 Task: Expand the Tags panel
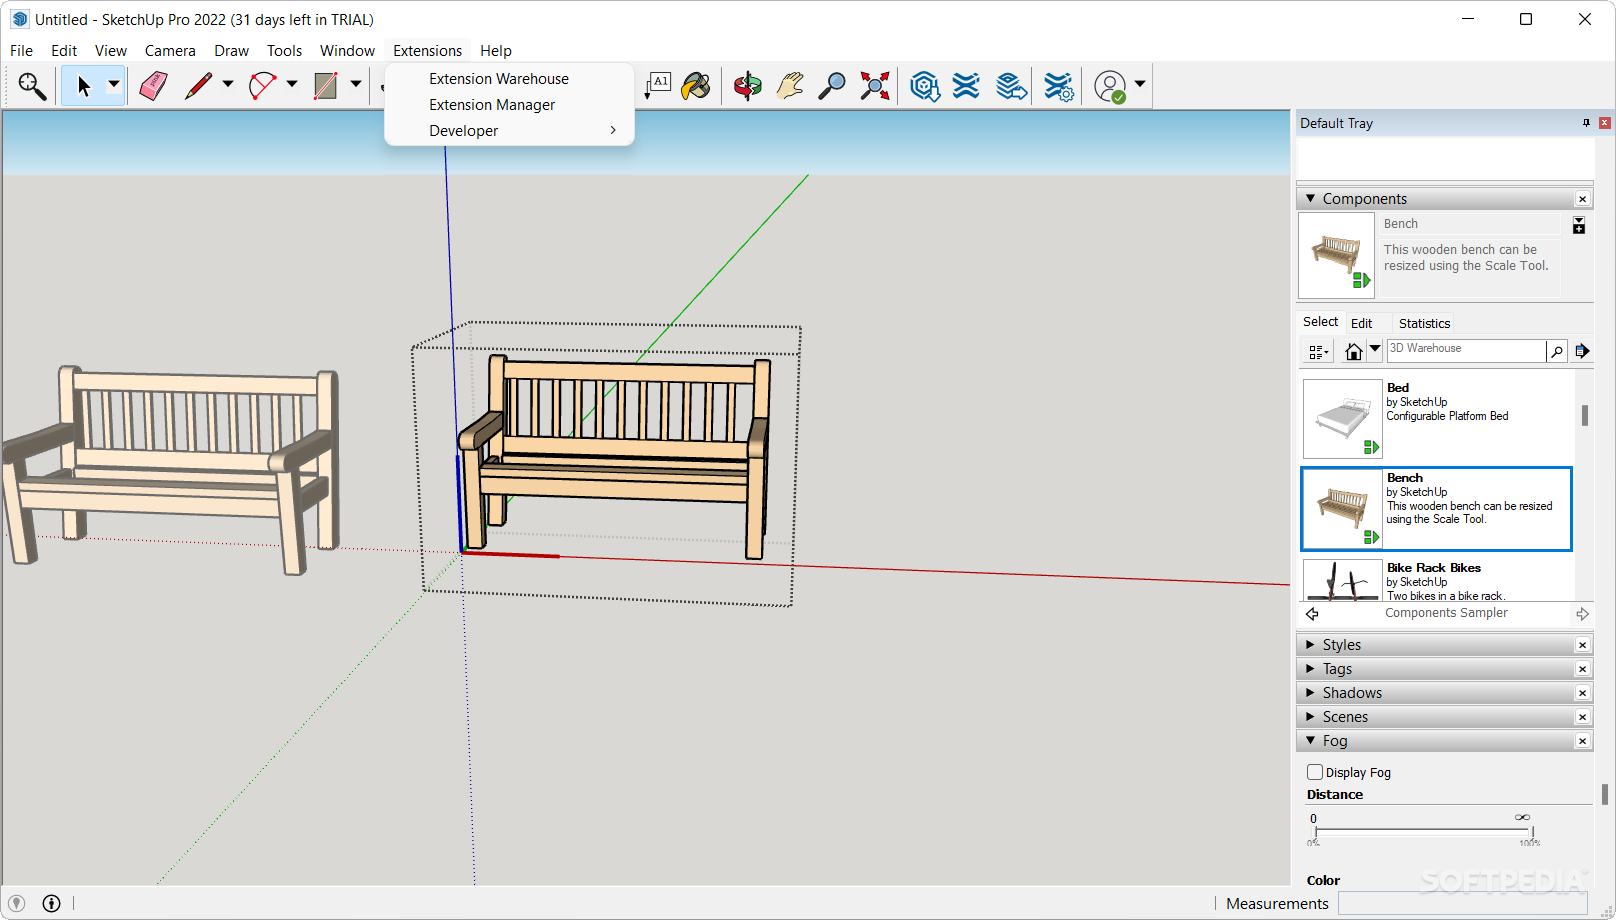(x=1310, y=669)
